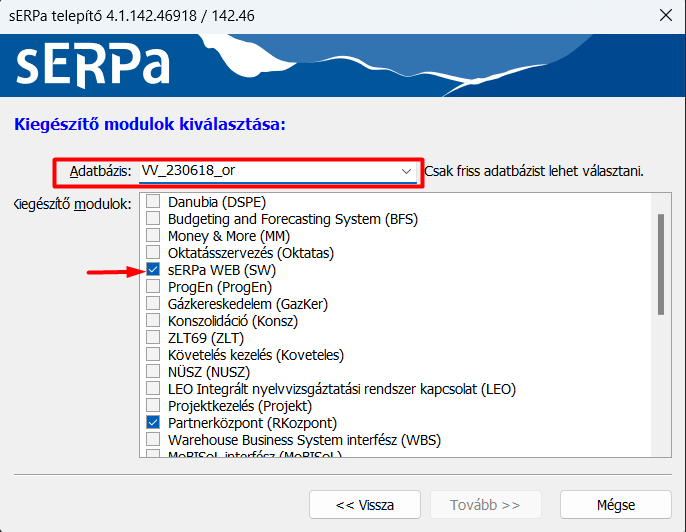Select the 'Money & More (MM)' label text
The width and height of the screenshot is (686, 532).
[x=229, y=236]
